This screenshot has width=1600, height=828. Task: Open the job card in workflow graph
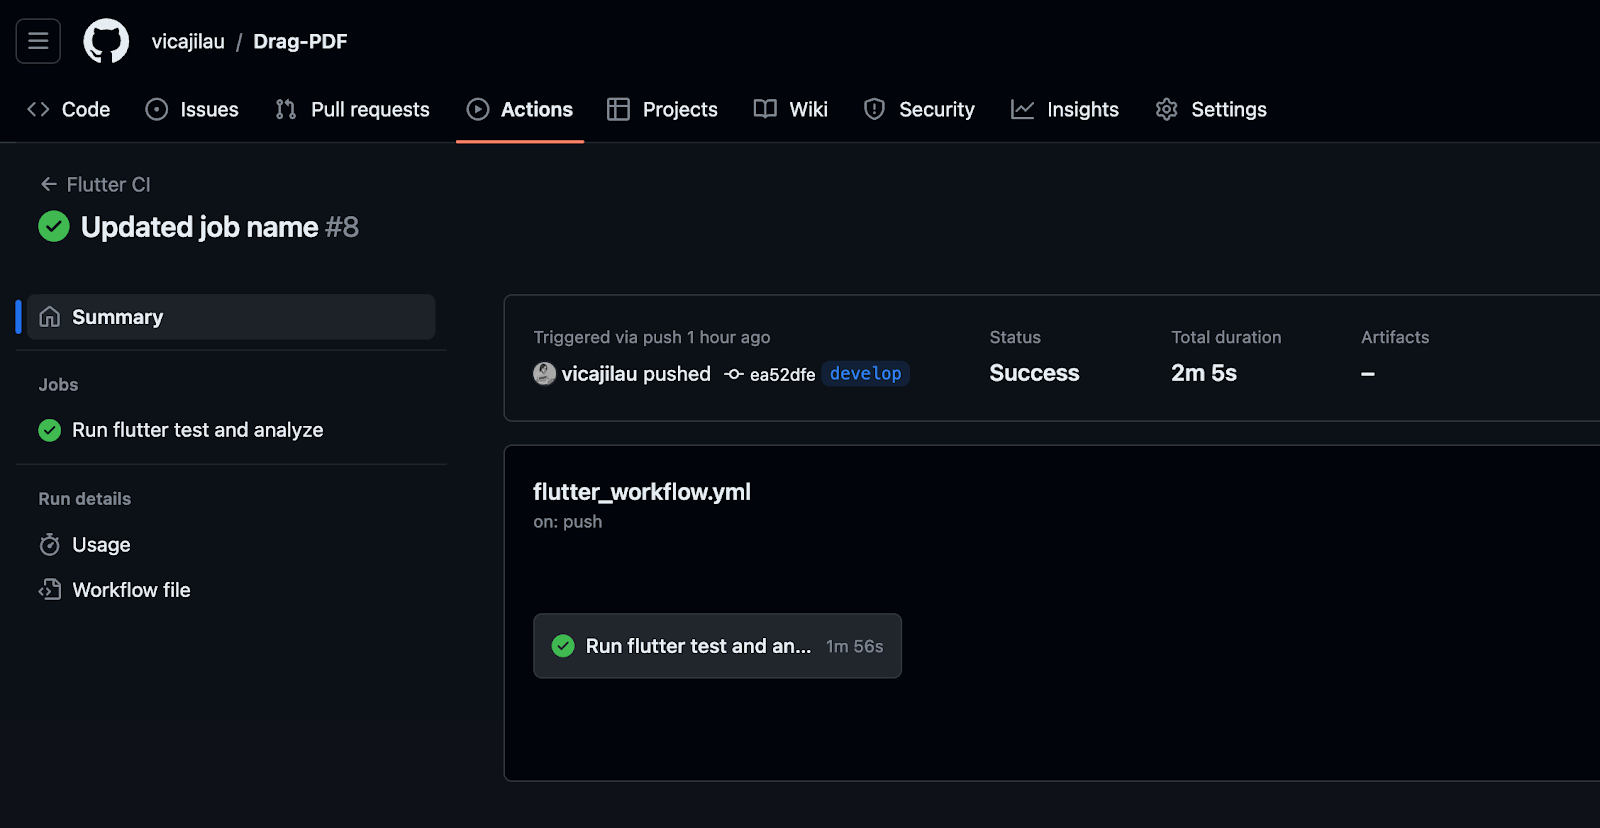[717, 646]
